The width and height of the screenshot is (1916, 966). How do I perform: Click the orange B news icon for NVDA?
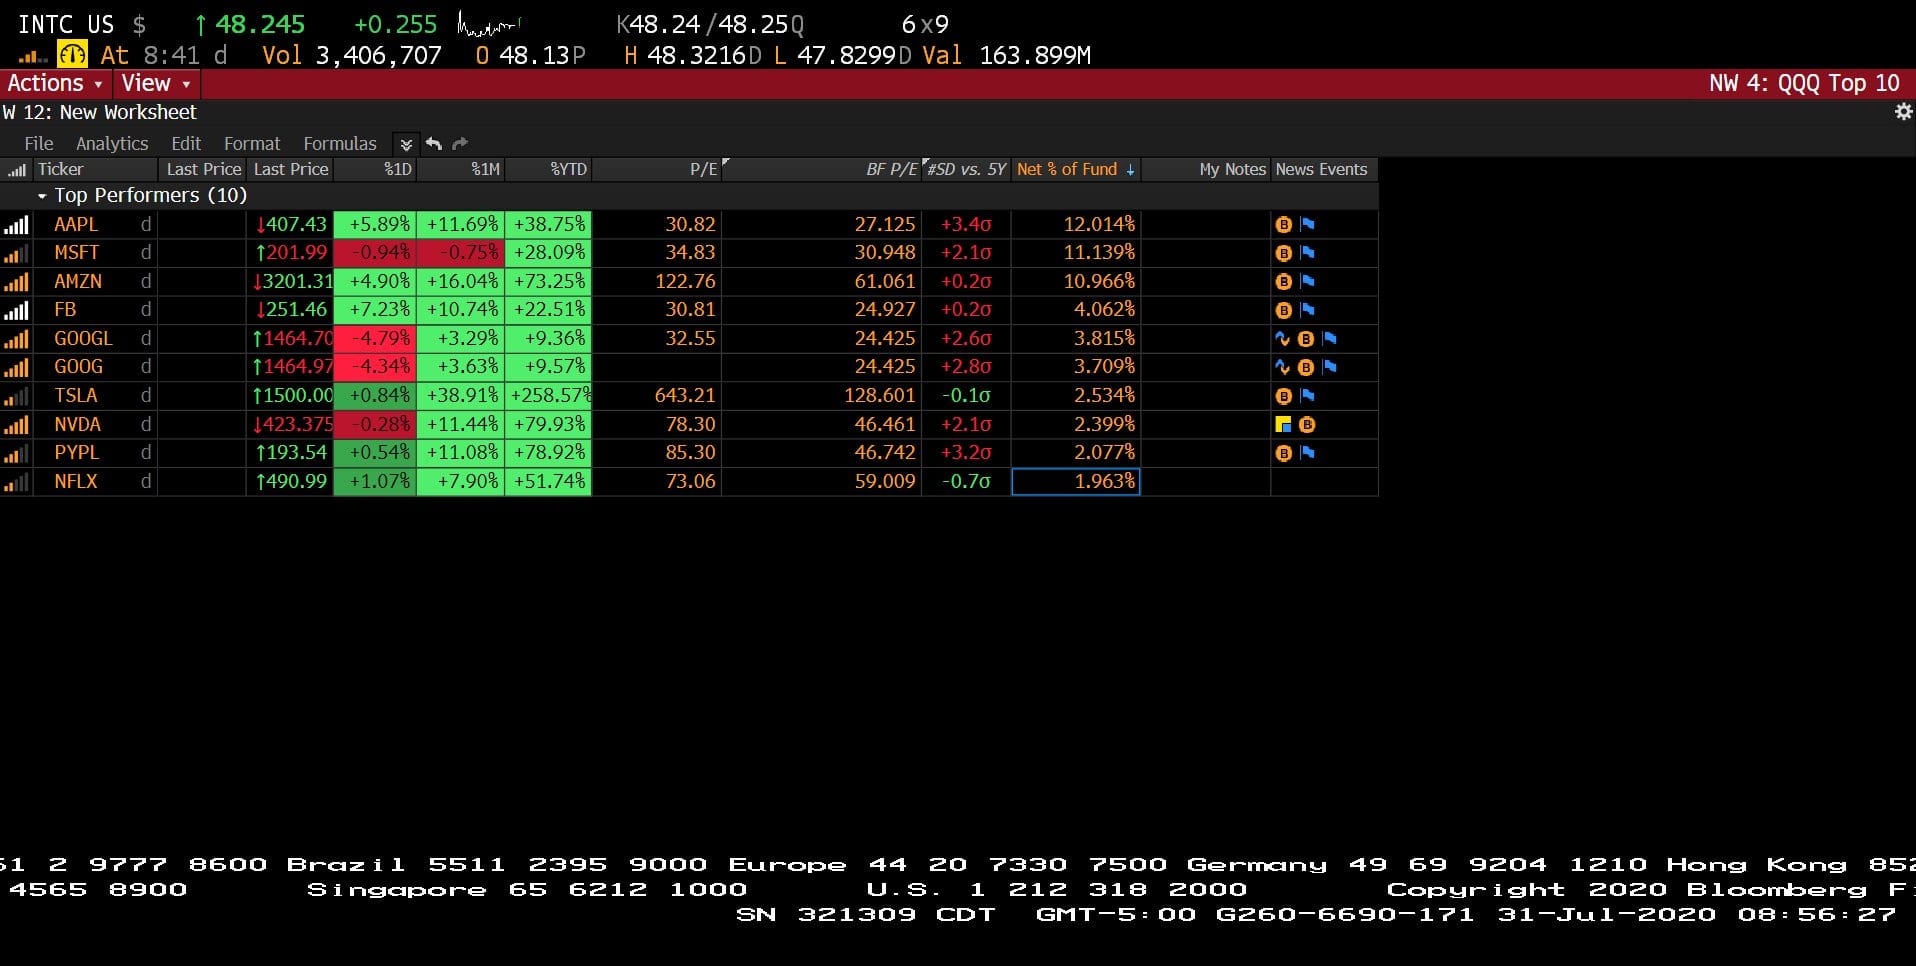[1307, 425]
